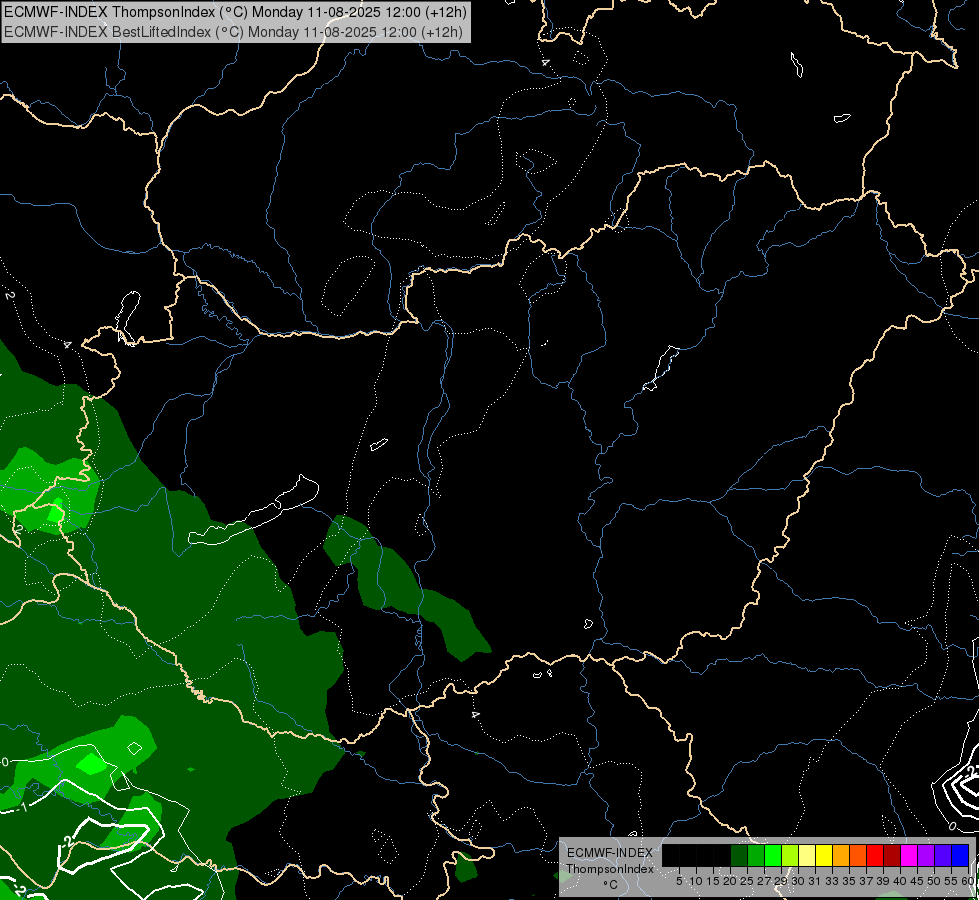Viewport: 979px width, 900px height.
Task: Click the legend tick value 33
Action: (x=832, y=881)
